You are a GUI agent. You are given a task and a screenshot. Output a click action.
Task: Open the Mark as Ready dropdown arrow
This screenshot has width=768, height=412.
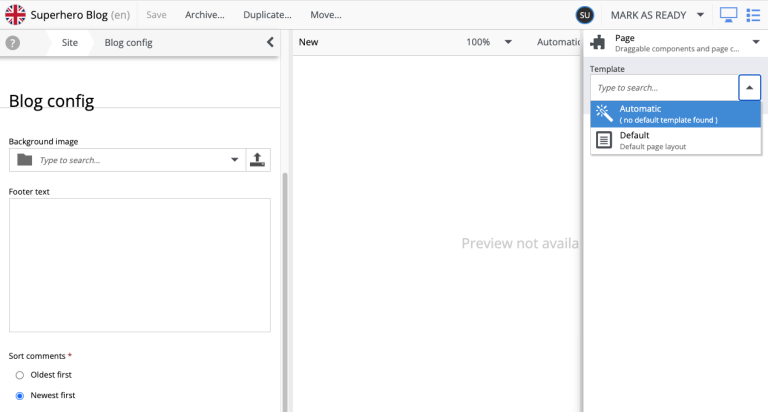point(700,15)
